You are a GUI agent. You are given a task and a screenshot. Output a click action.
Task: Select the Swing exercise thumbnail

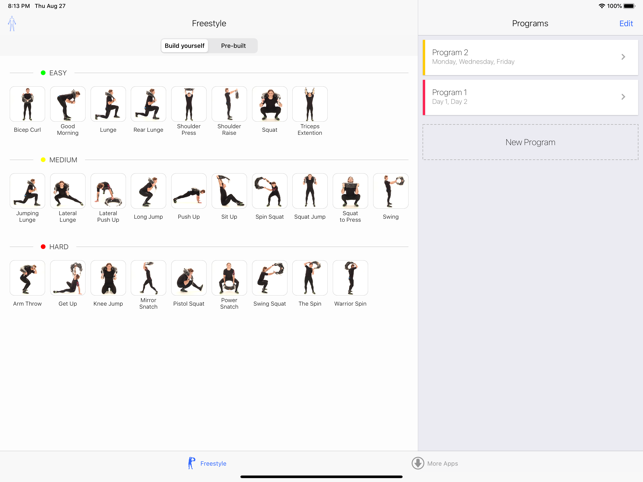pos(390,192)
